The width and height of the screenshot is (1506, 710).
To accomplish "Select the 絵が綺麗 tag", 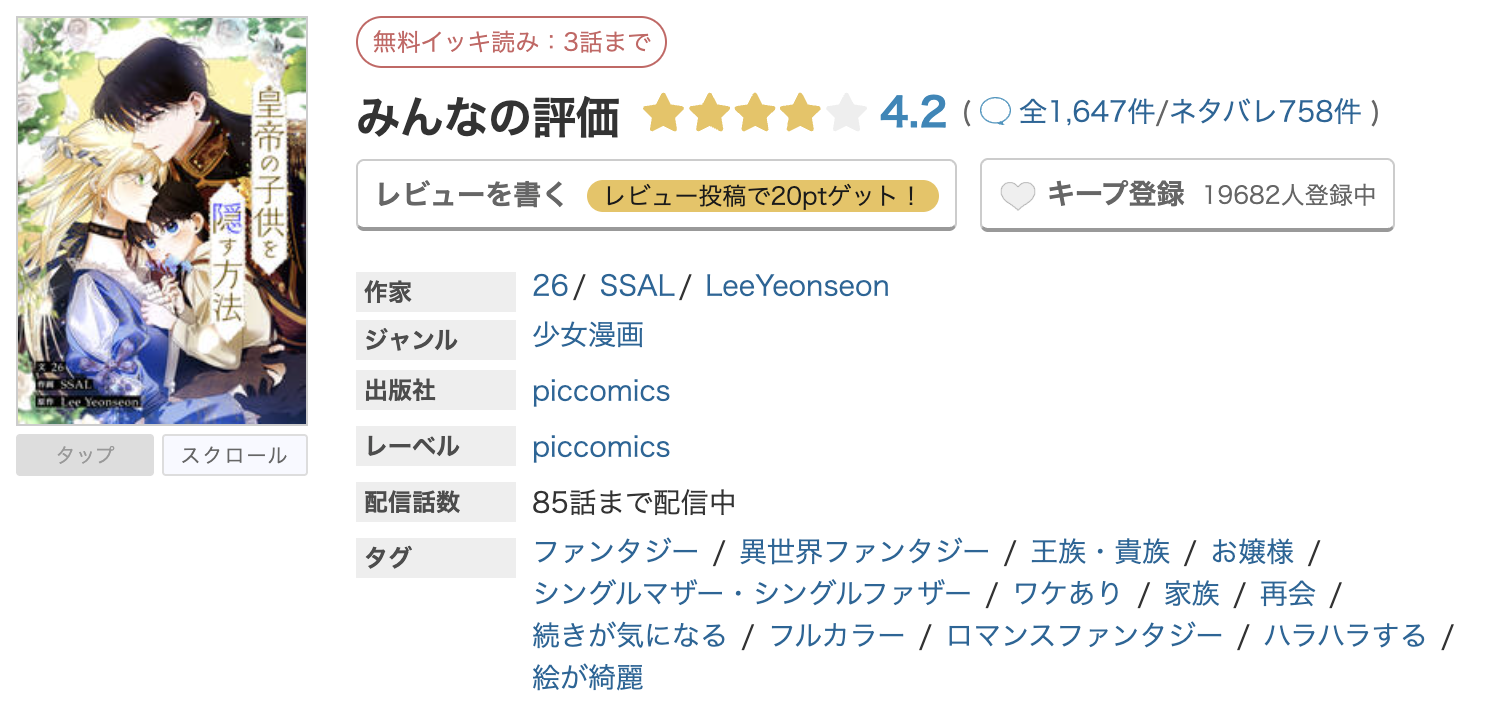I will tap(588, 677).
